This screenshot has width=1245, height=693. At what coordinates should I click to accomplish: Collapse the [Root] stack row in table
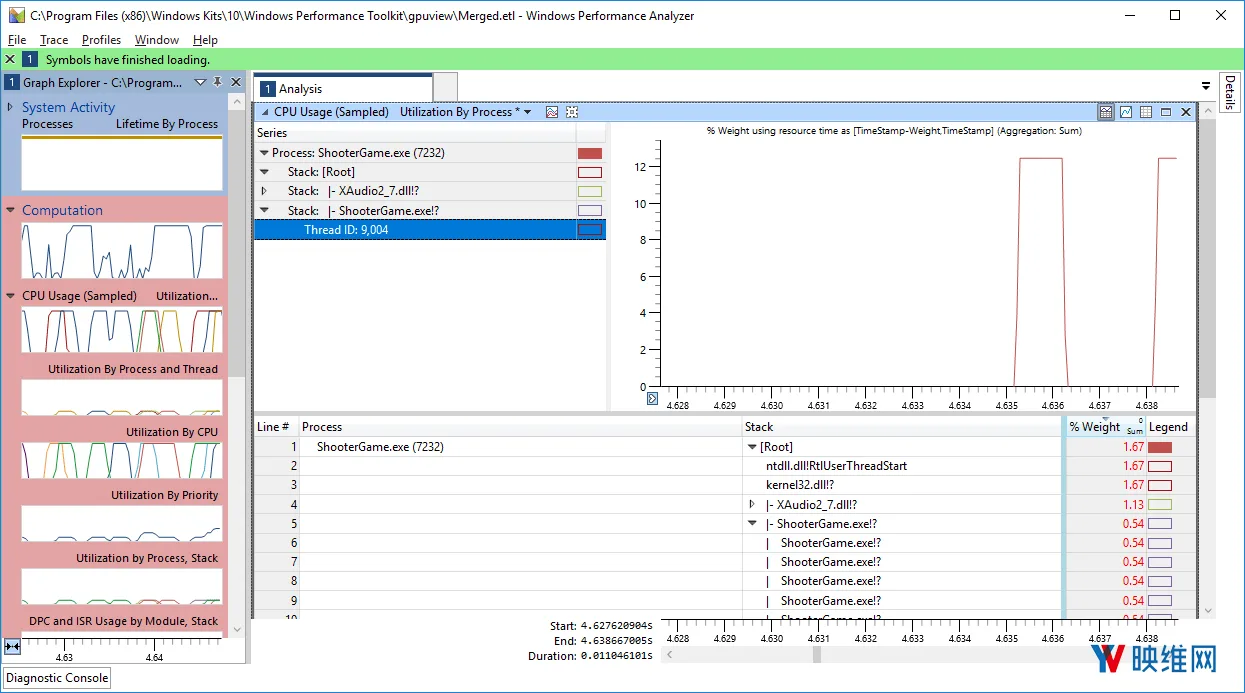(753, 447)
